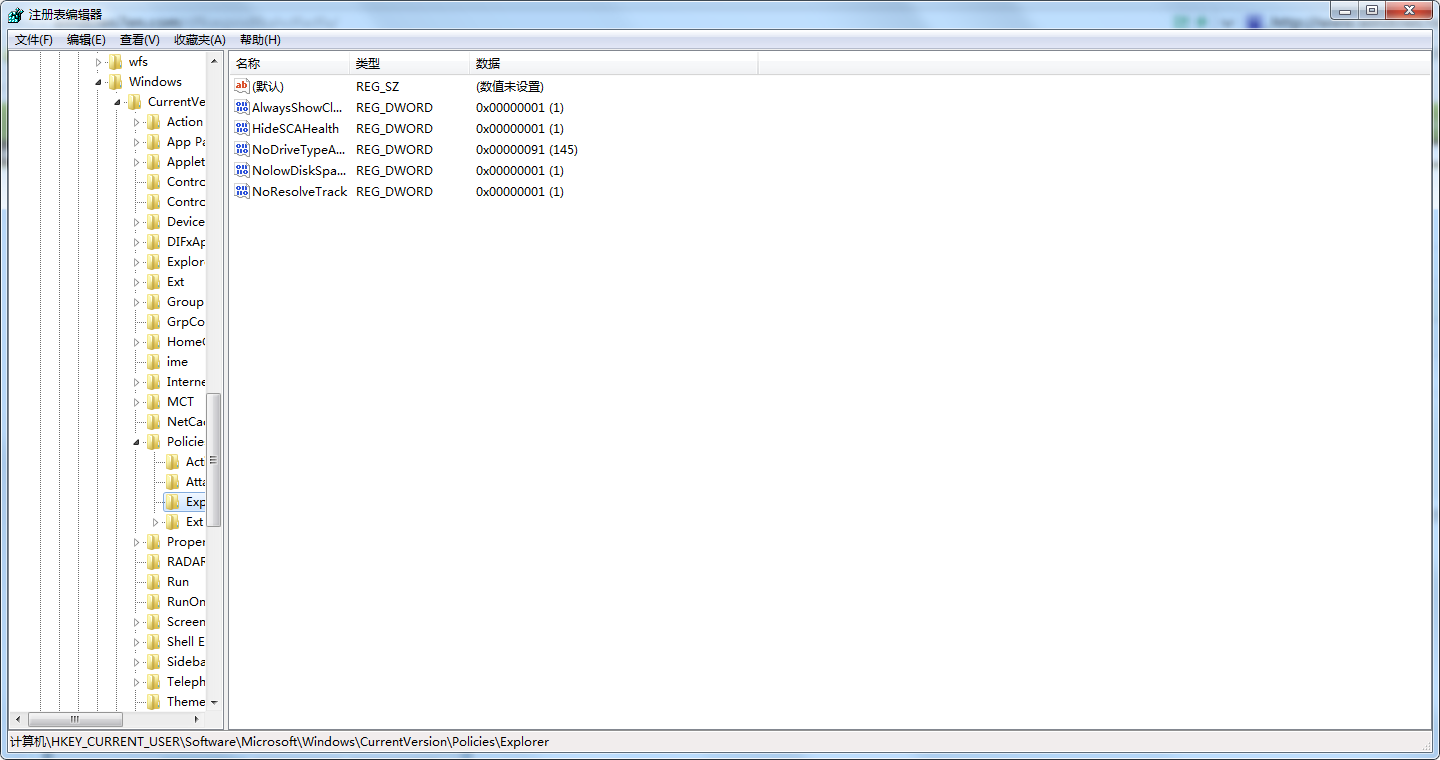
Task: Click the tree vertical scrollbar down arrow
Action: (214, 703)
